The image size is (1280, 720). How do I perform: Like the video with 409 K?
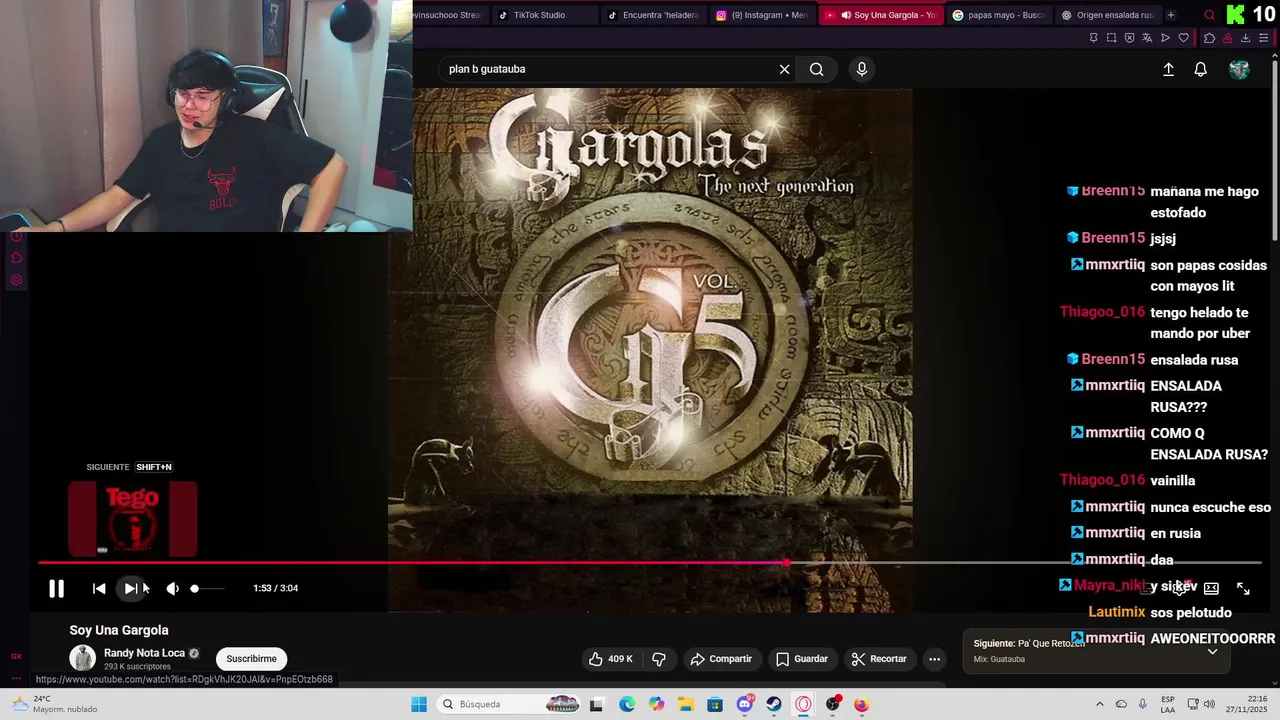[x=610, y=659]
